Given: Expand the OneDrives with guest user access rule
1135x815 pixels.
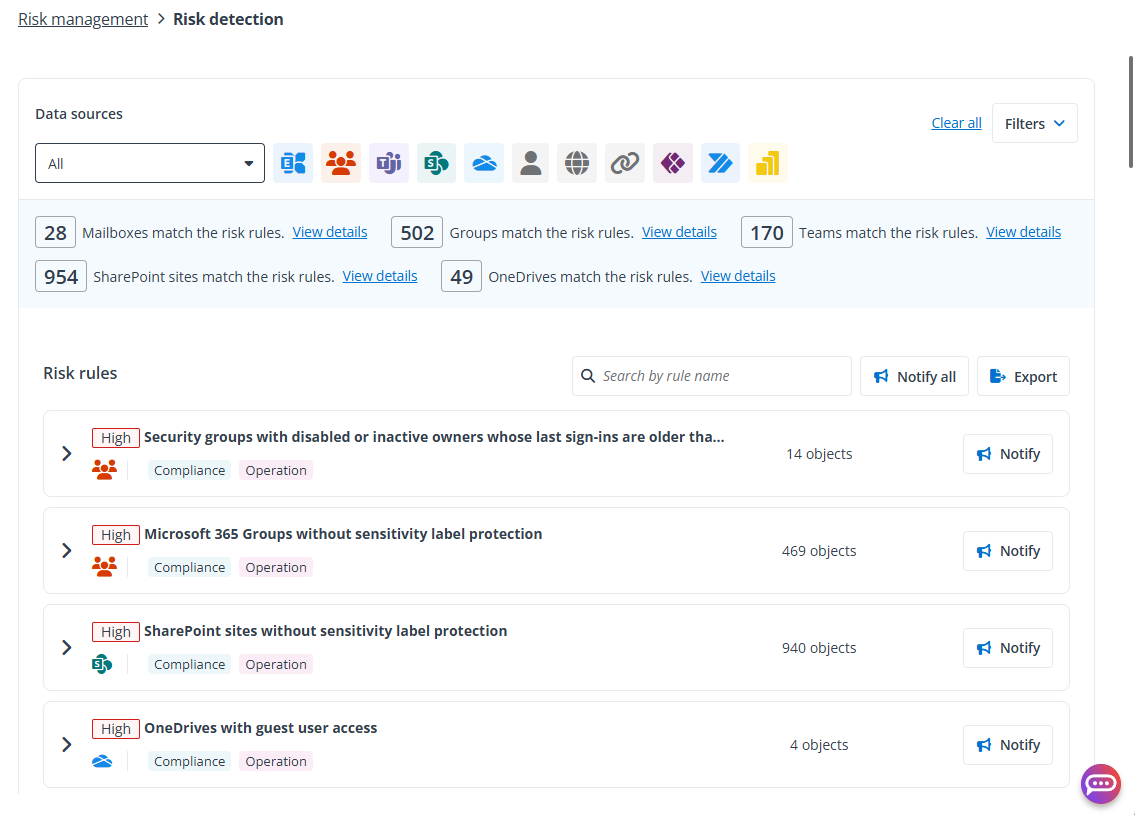Looking at the screenshot, I should click(x=66, y=744).
